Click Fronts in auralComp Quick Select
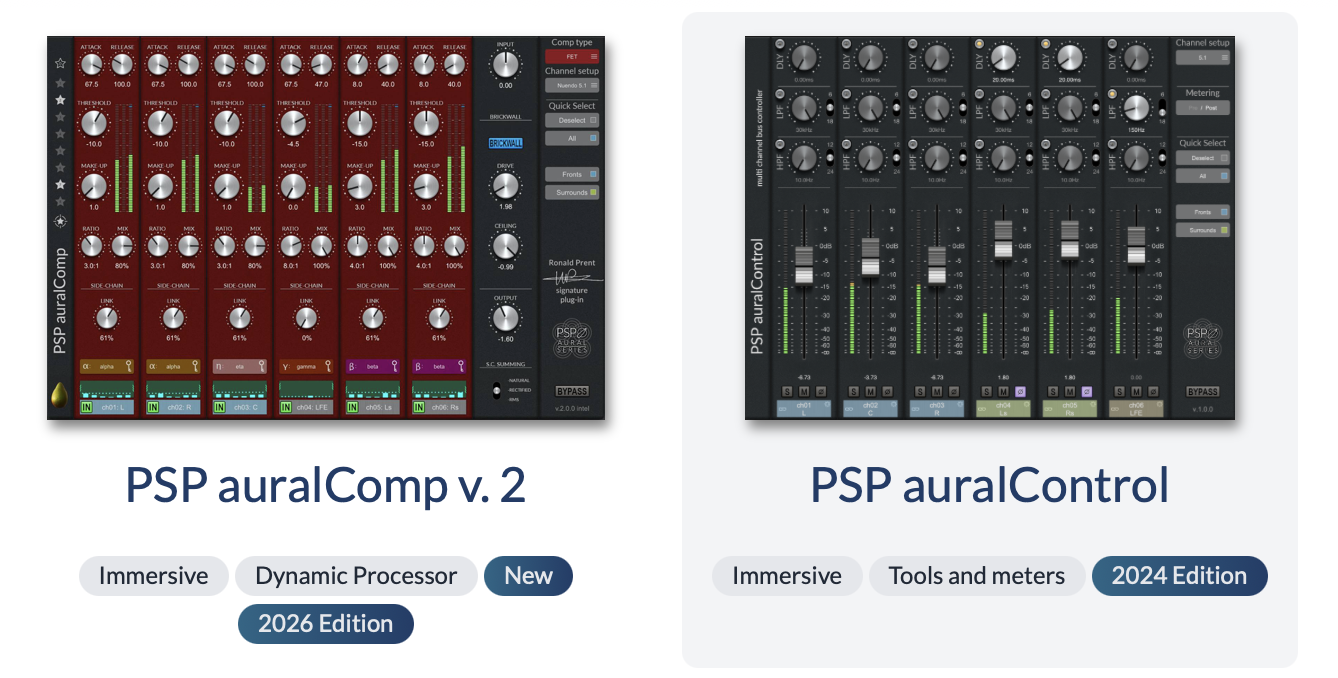Image resolution: width=1338 pixels, height=678 pixels. click(572, 174)
